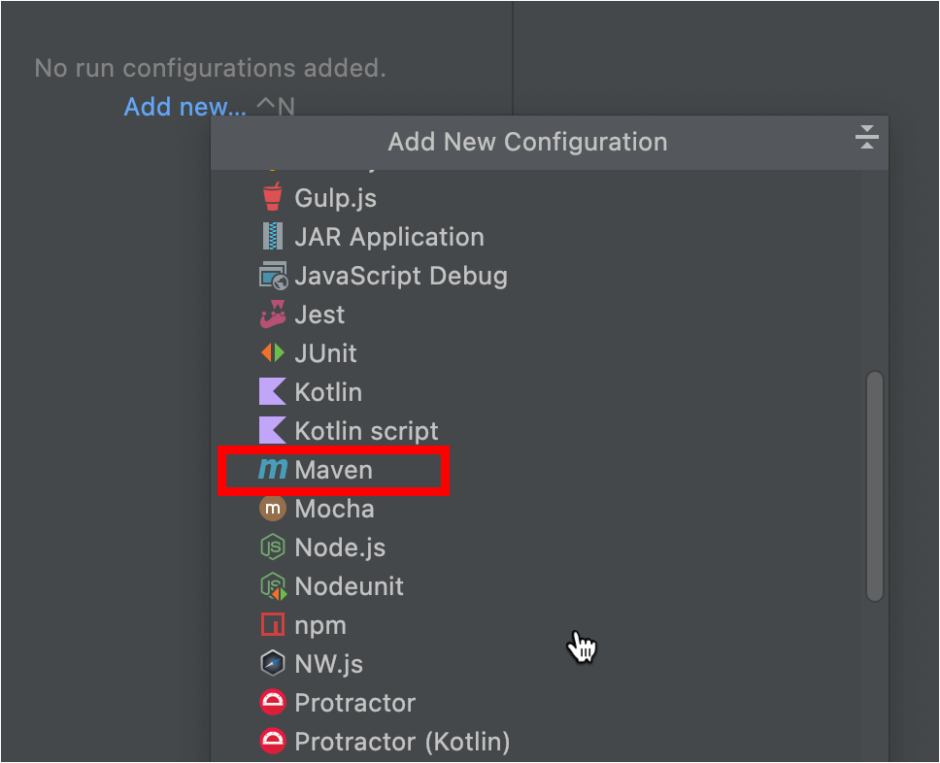Click the Kotlin icon
This screenshot has height=763, width=940.
tap(271, 392)
